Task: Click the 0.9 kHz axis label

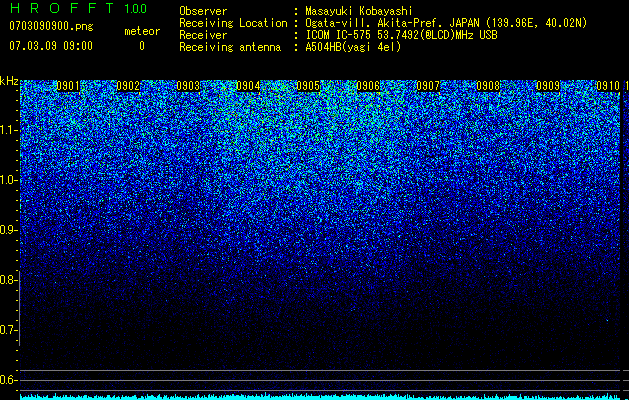Action: point(9,230)
